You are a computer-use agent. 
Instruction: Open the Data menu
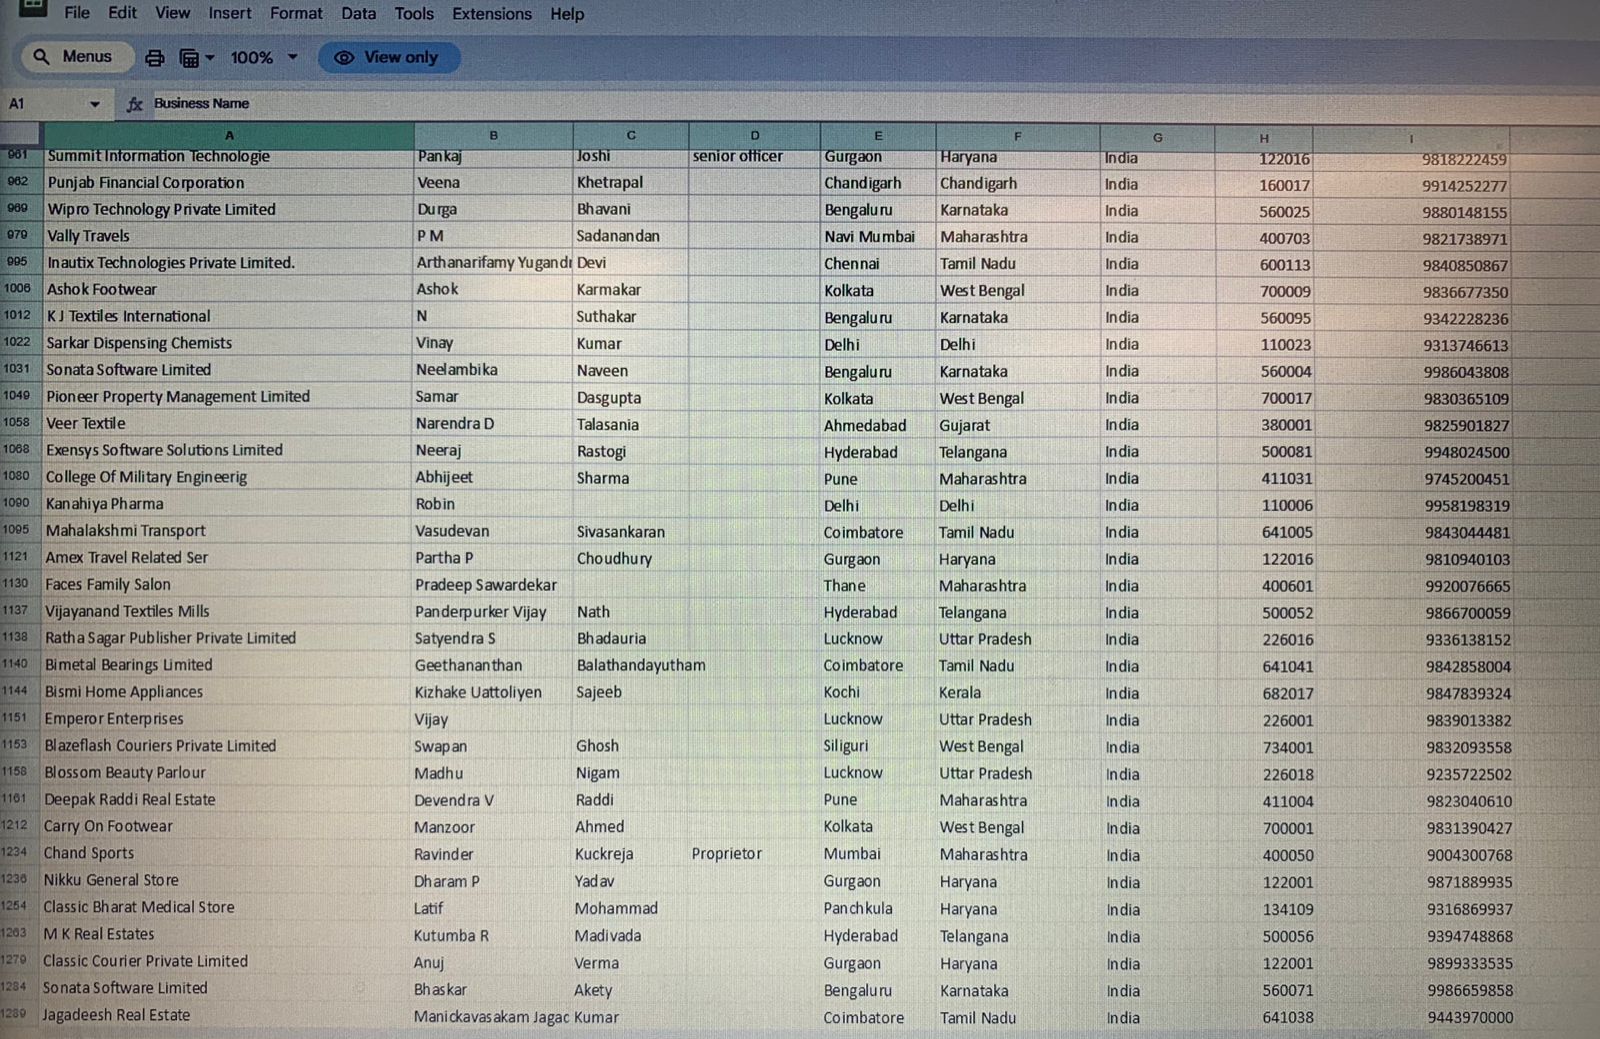(x=358, y=13)
